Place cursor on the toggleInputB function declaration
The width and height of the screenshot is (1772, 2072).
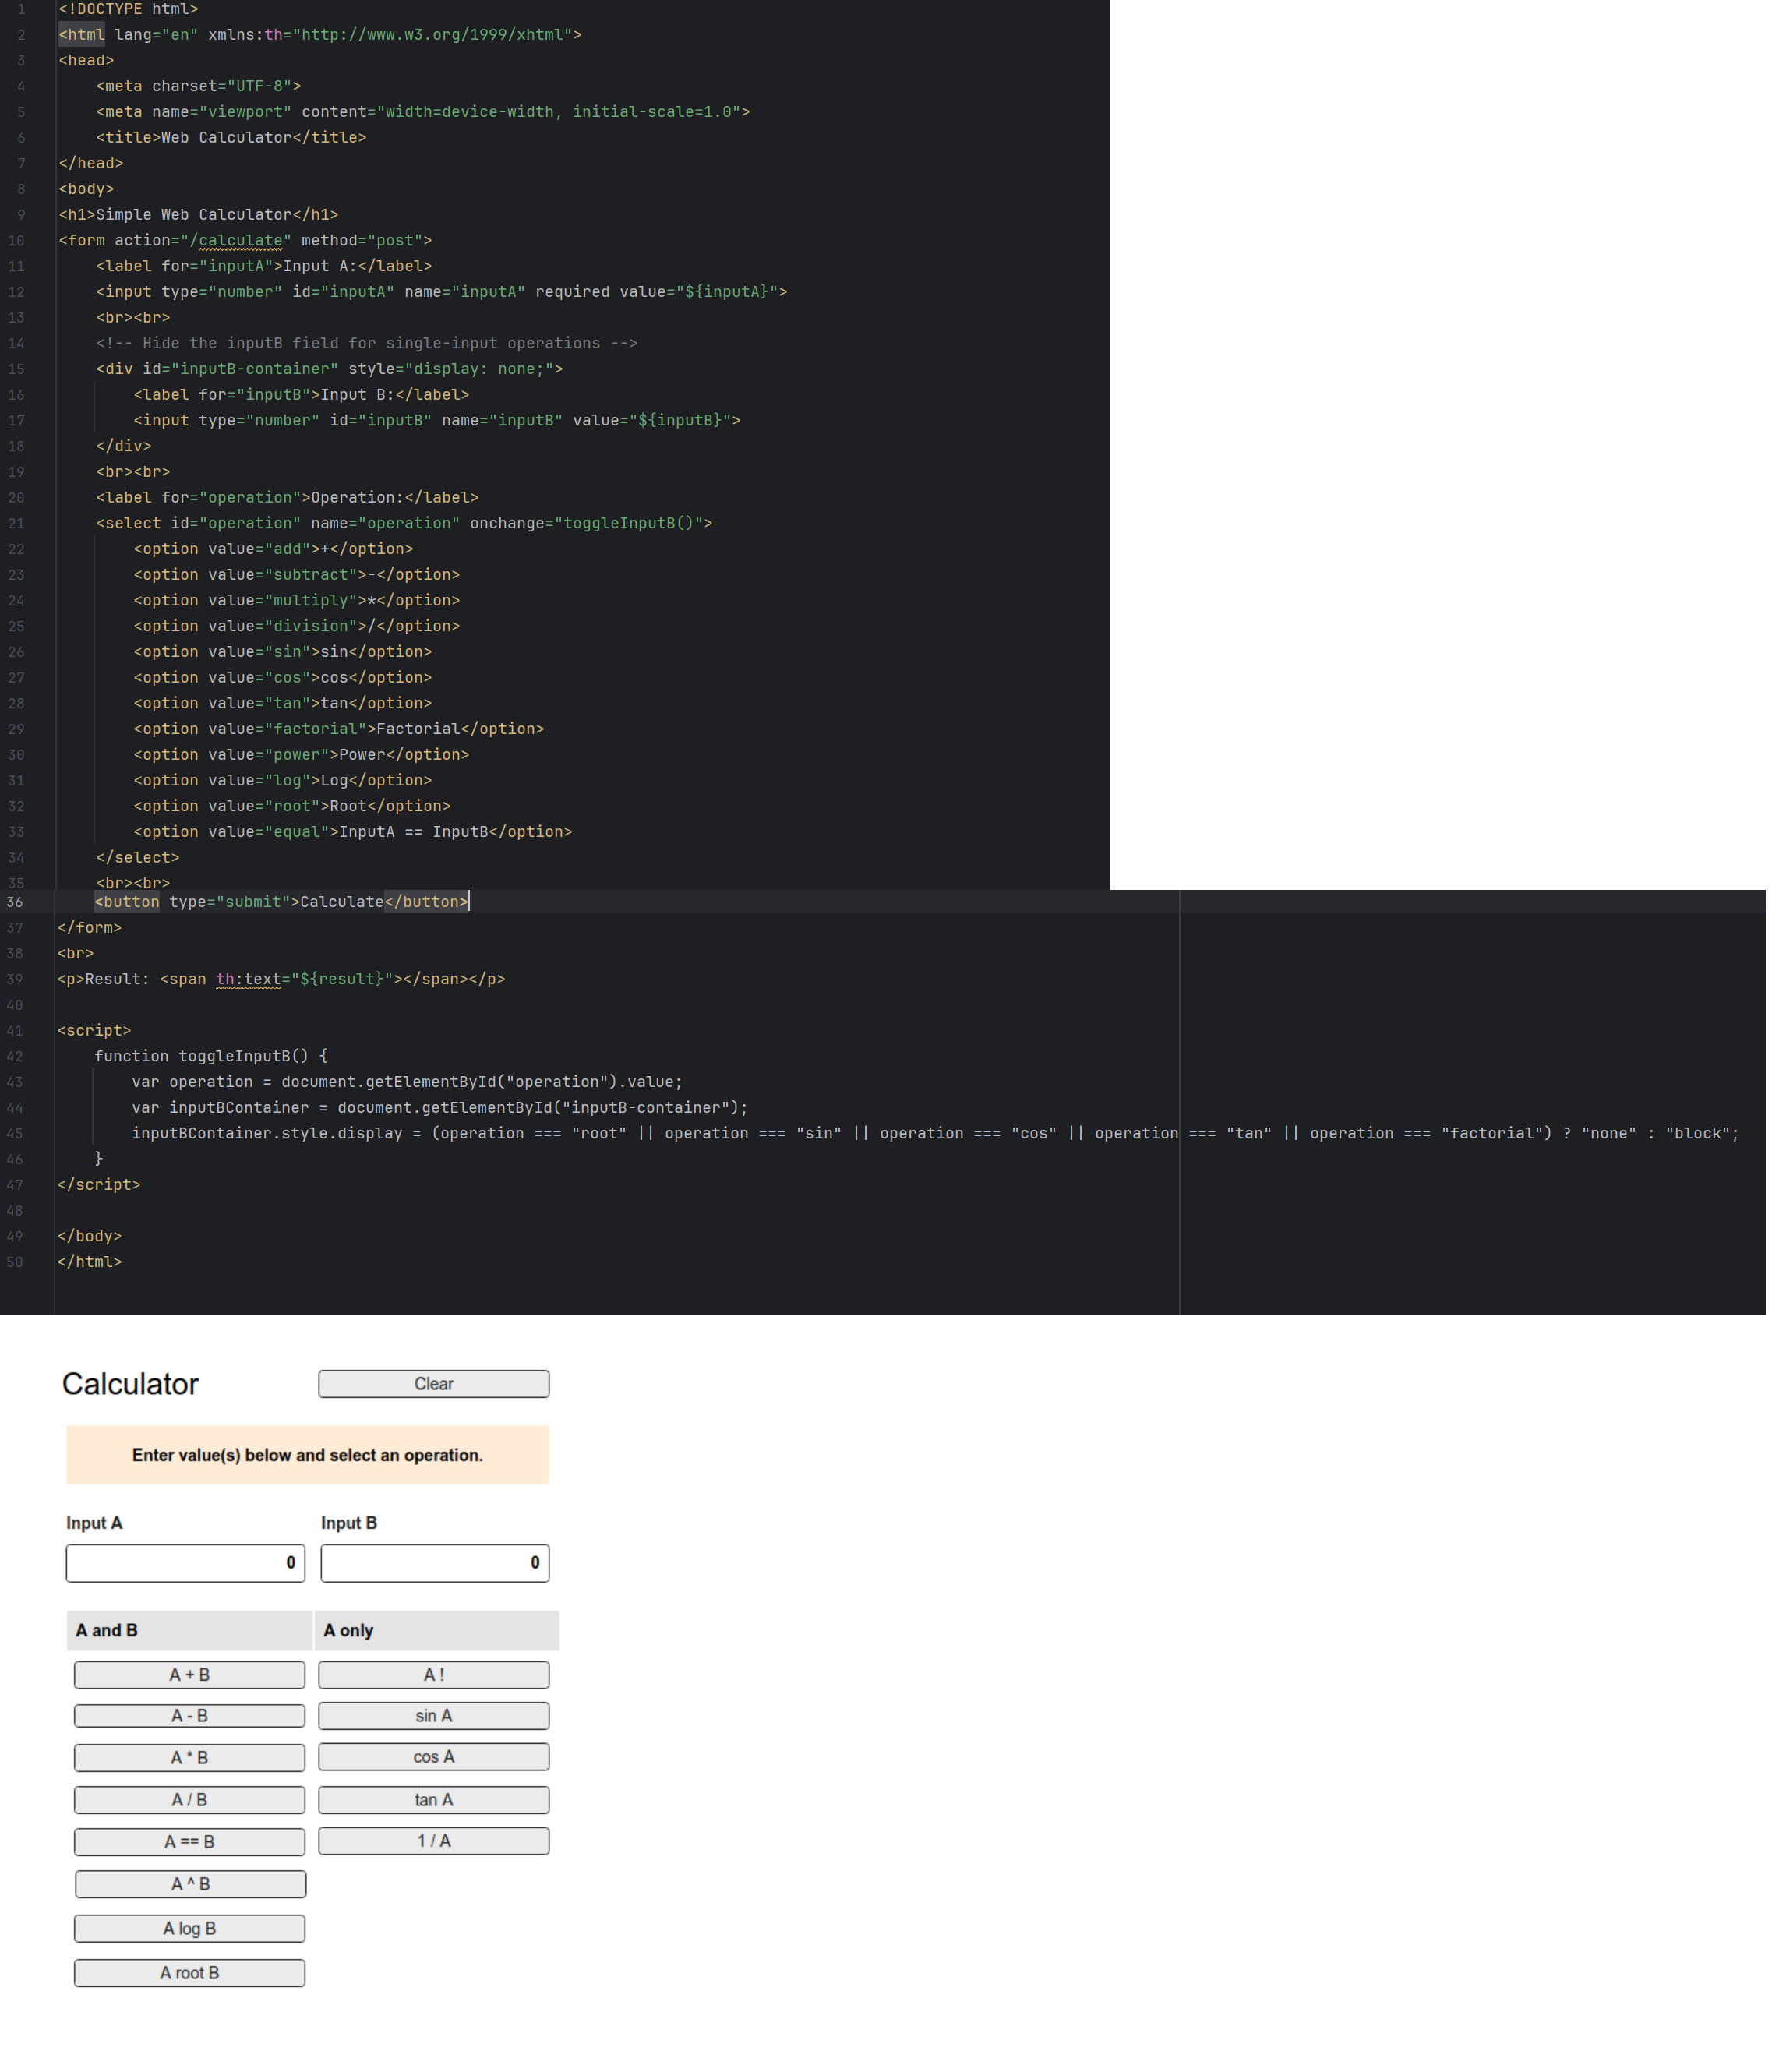coord(230,1055)
